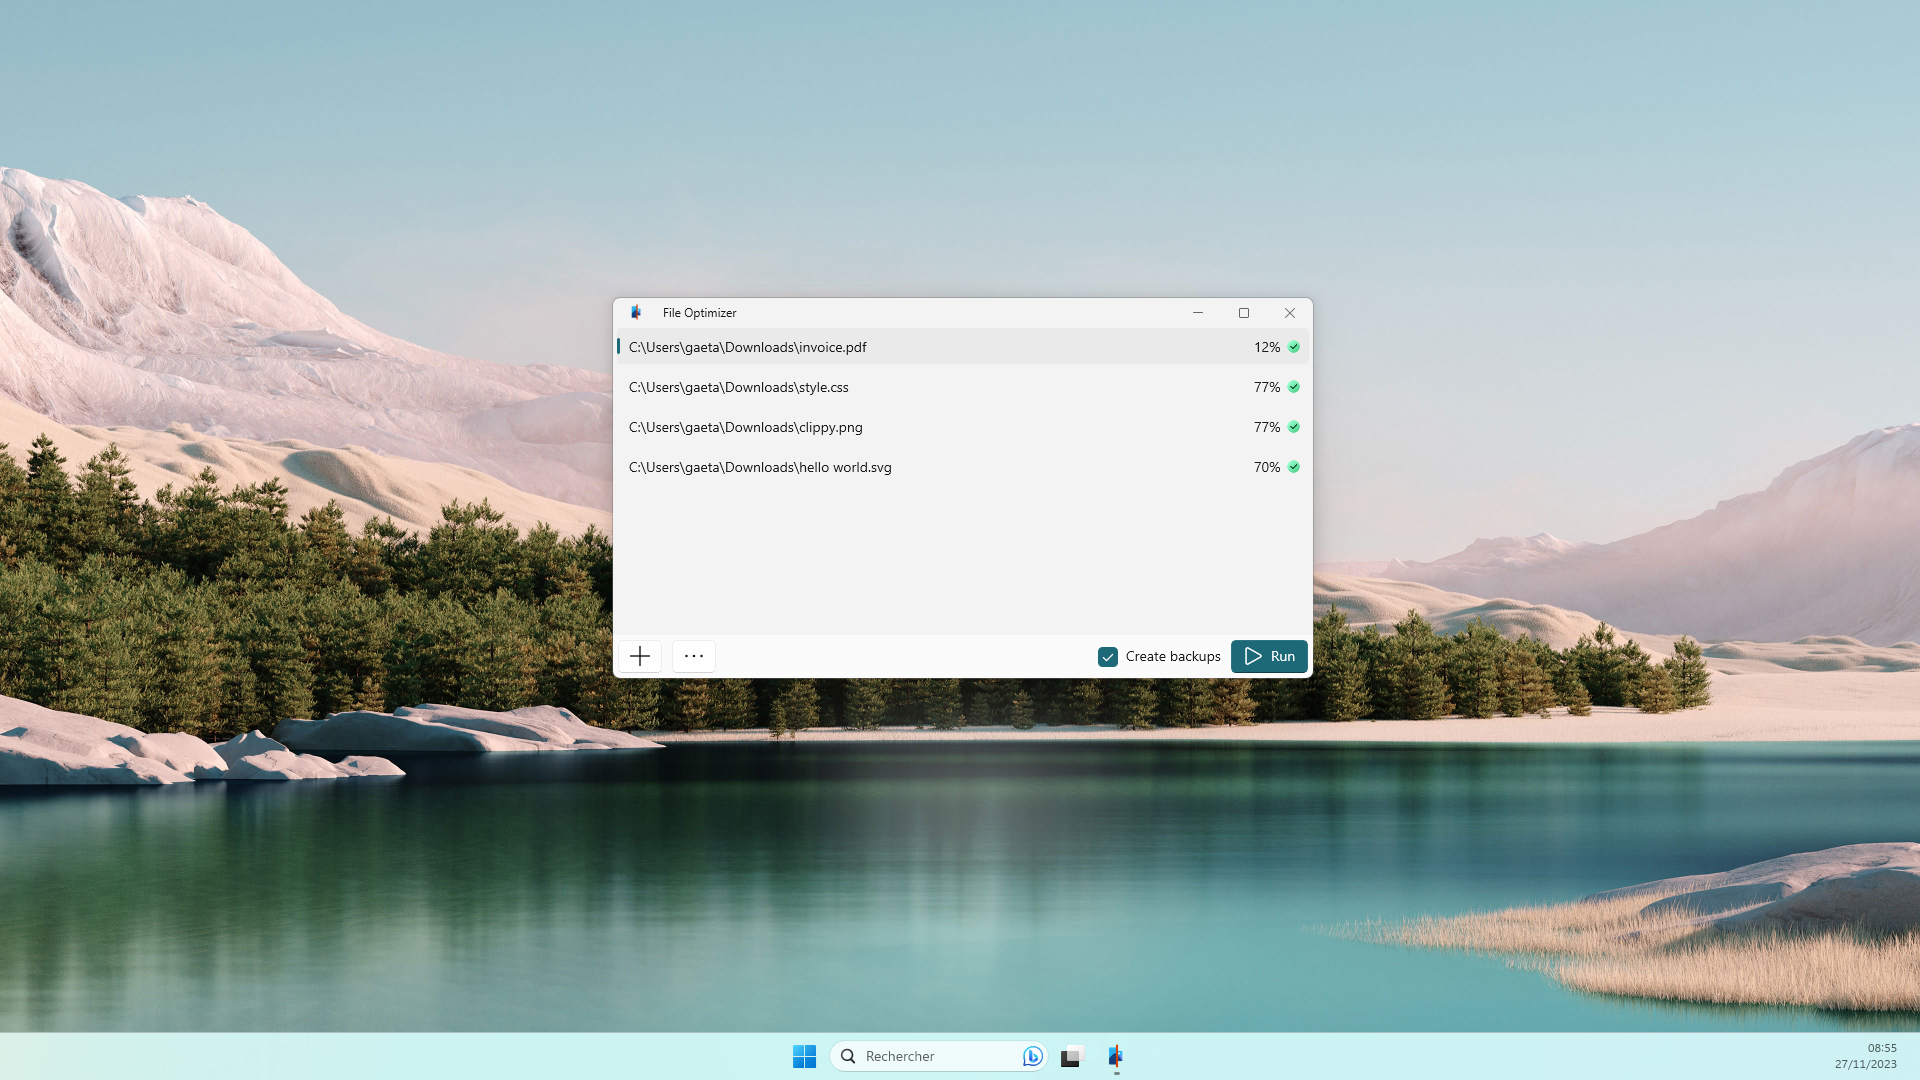The width and height of the screenshot is (1920, 1080).
Task: Open the Windows Start menu
Action: (804, 1056)
